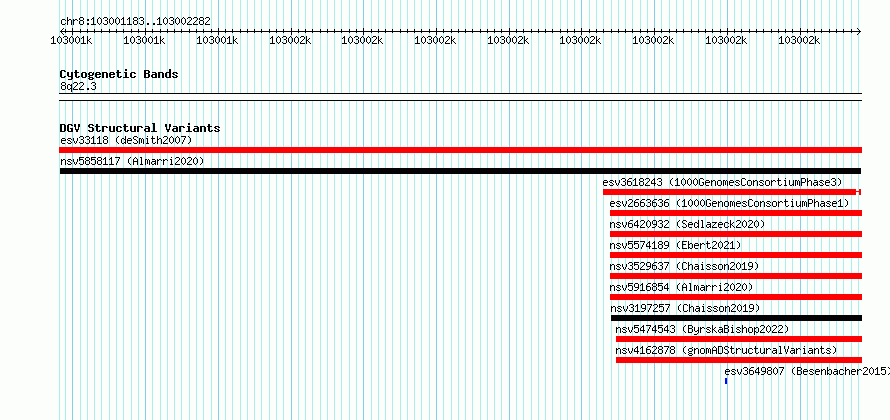The image size is (890, 420).
Task: Select the small blue esv3649807 marker
Action: 726,381
